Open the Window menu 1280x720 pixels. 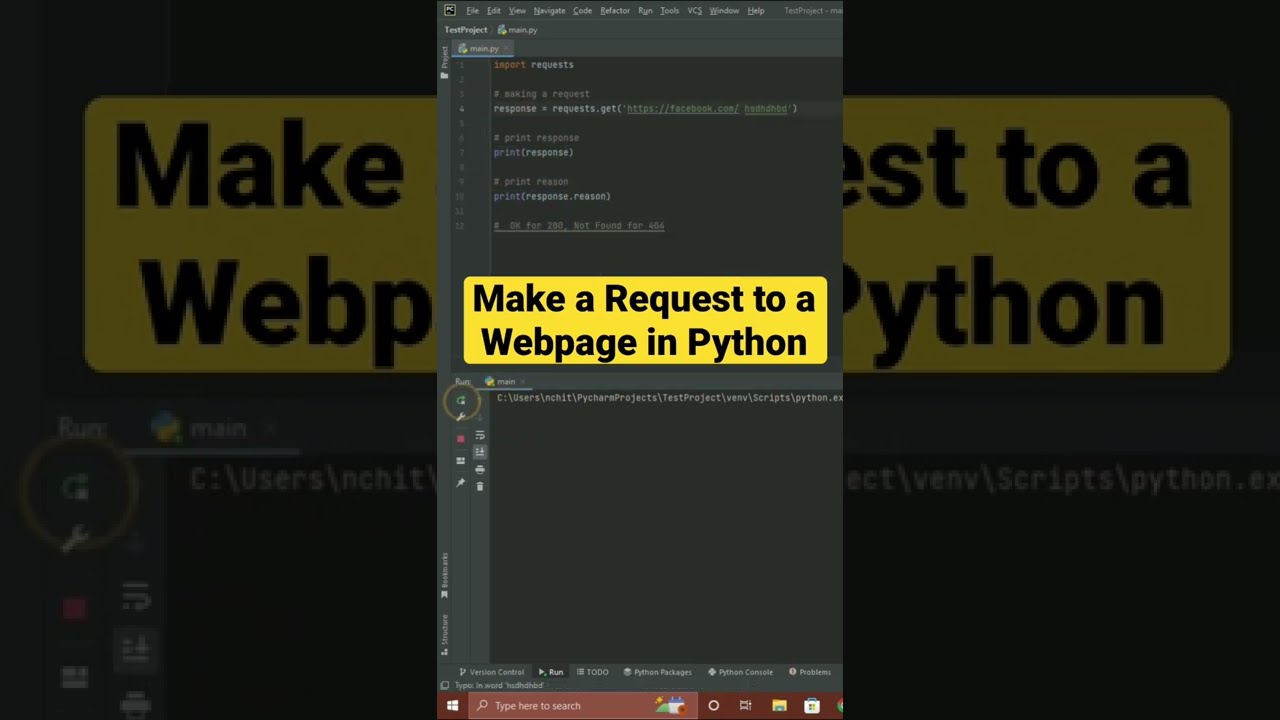[x=724, y=10]
